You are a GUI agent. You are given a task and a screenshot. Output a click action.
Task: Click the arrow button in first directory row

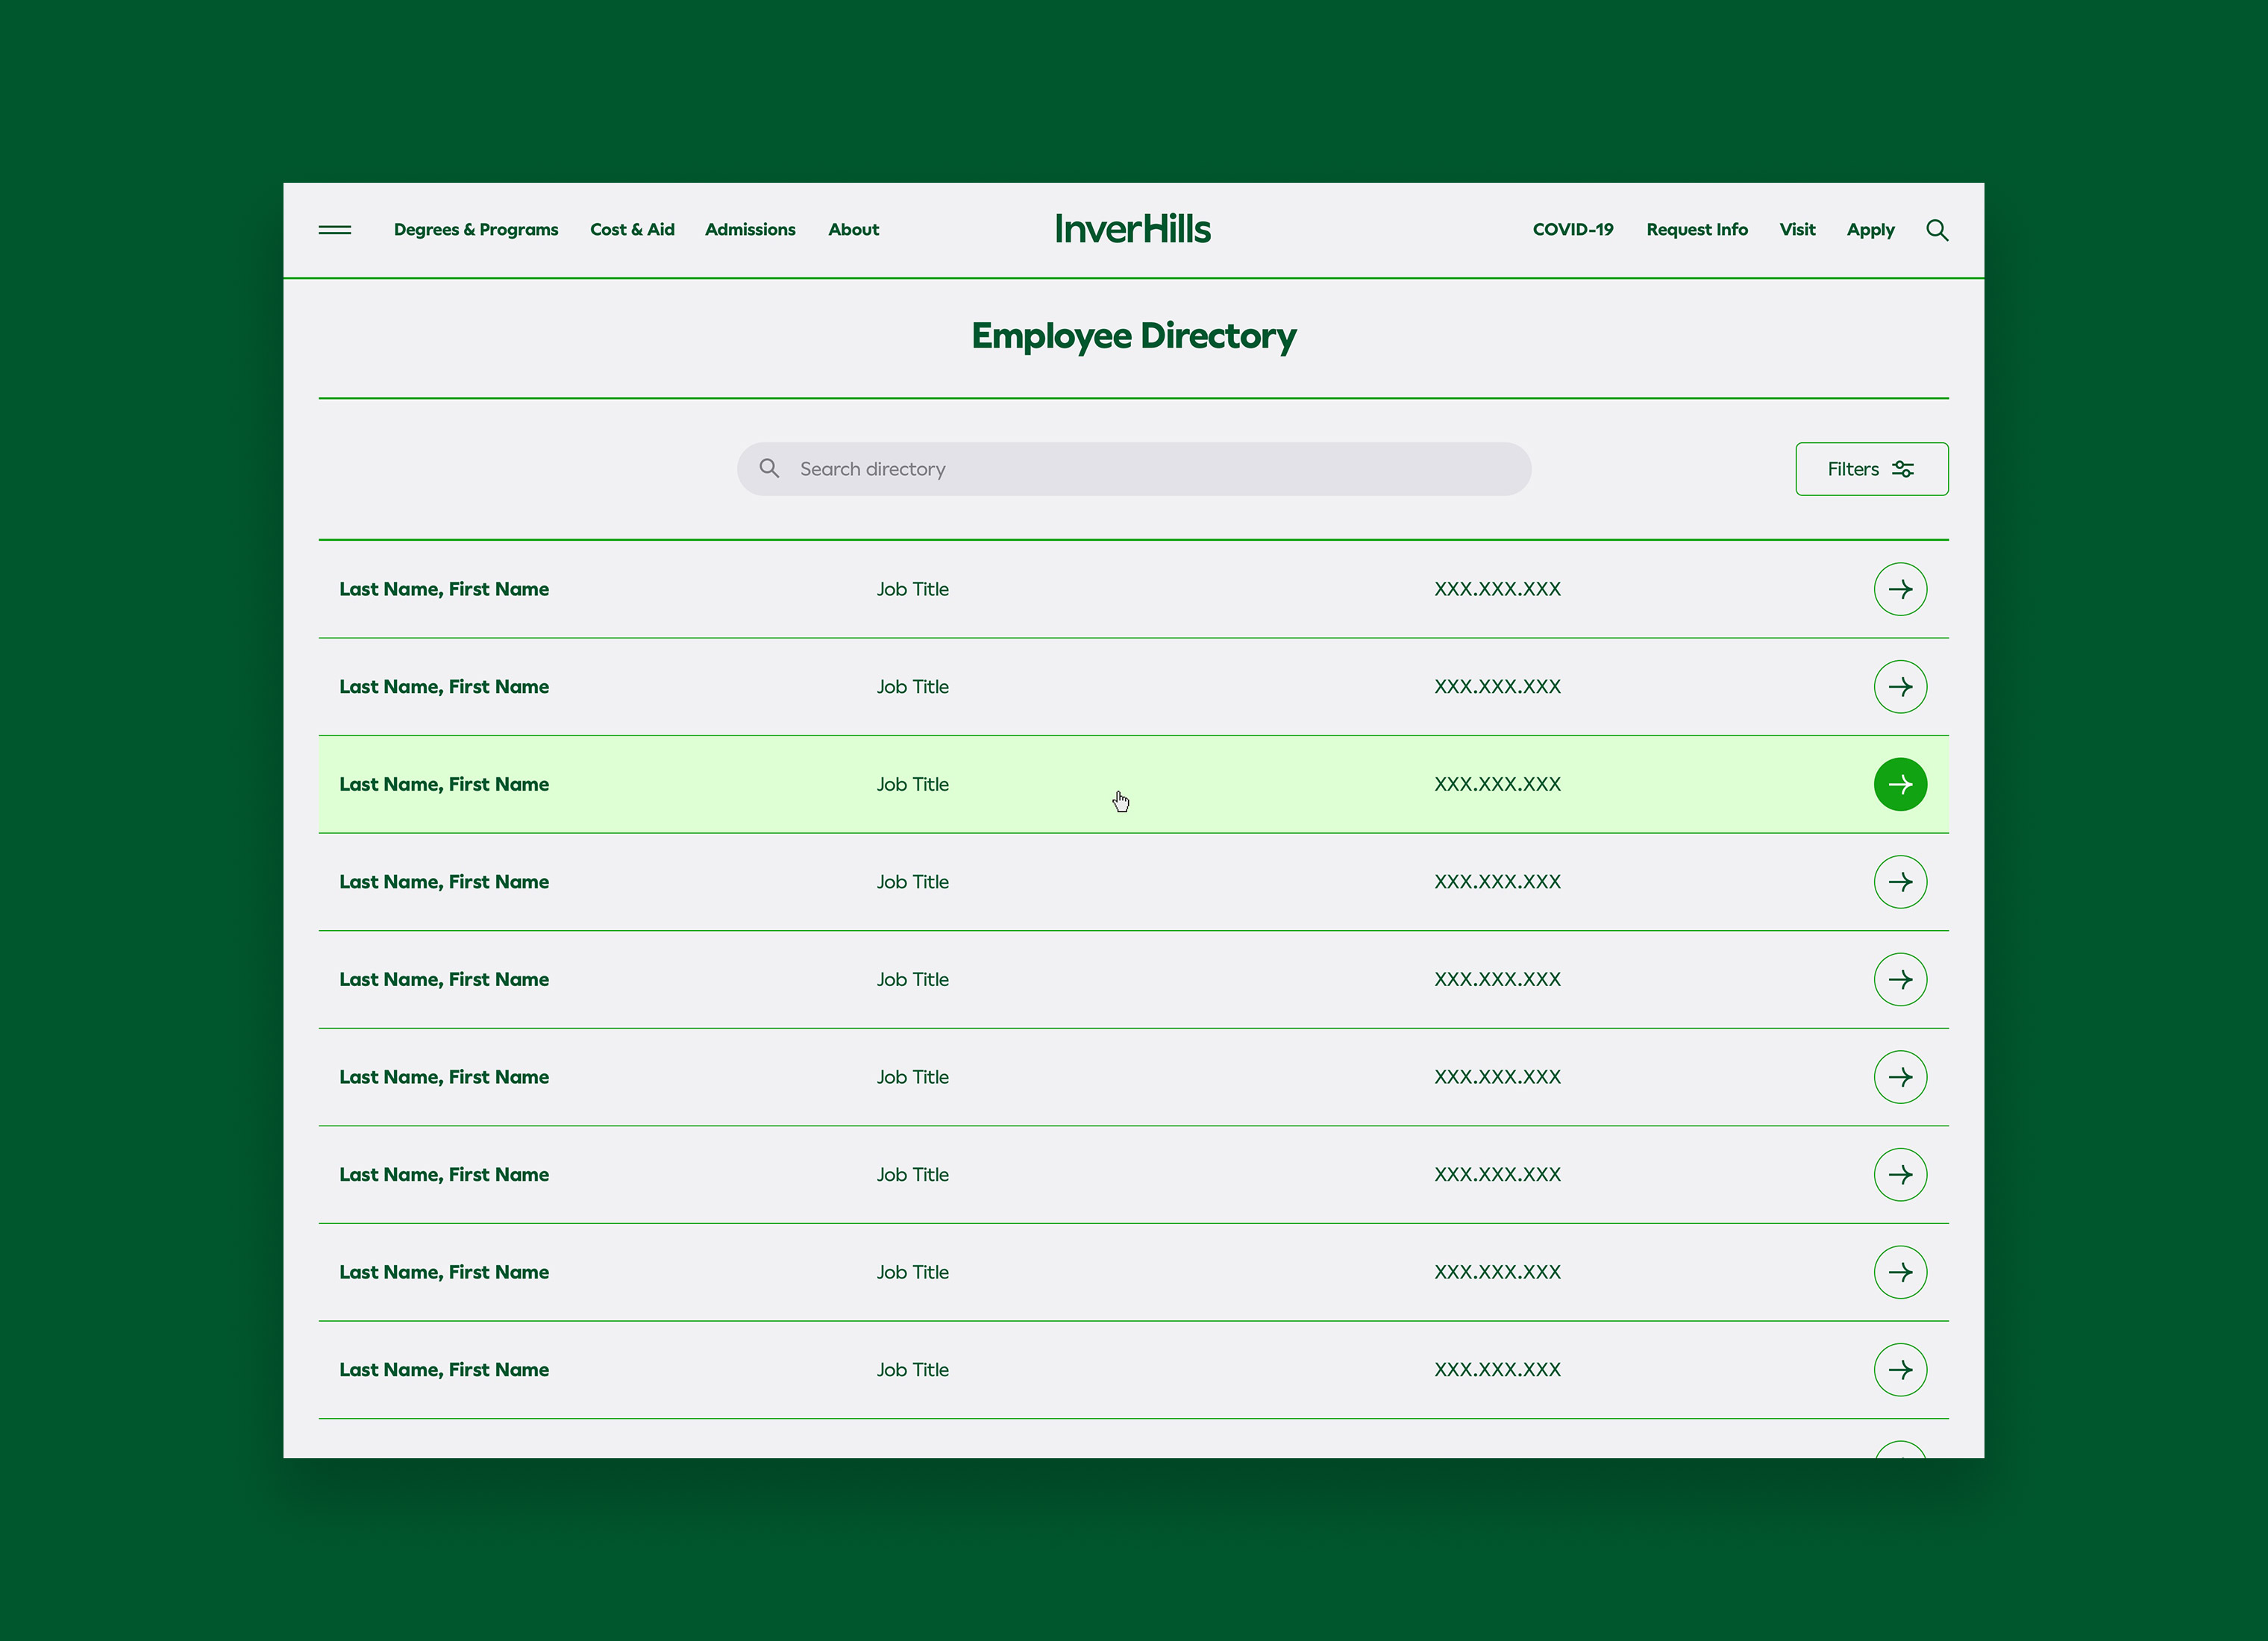pyautogui.click(x=1899, y=589)
